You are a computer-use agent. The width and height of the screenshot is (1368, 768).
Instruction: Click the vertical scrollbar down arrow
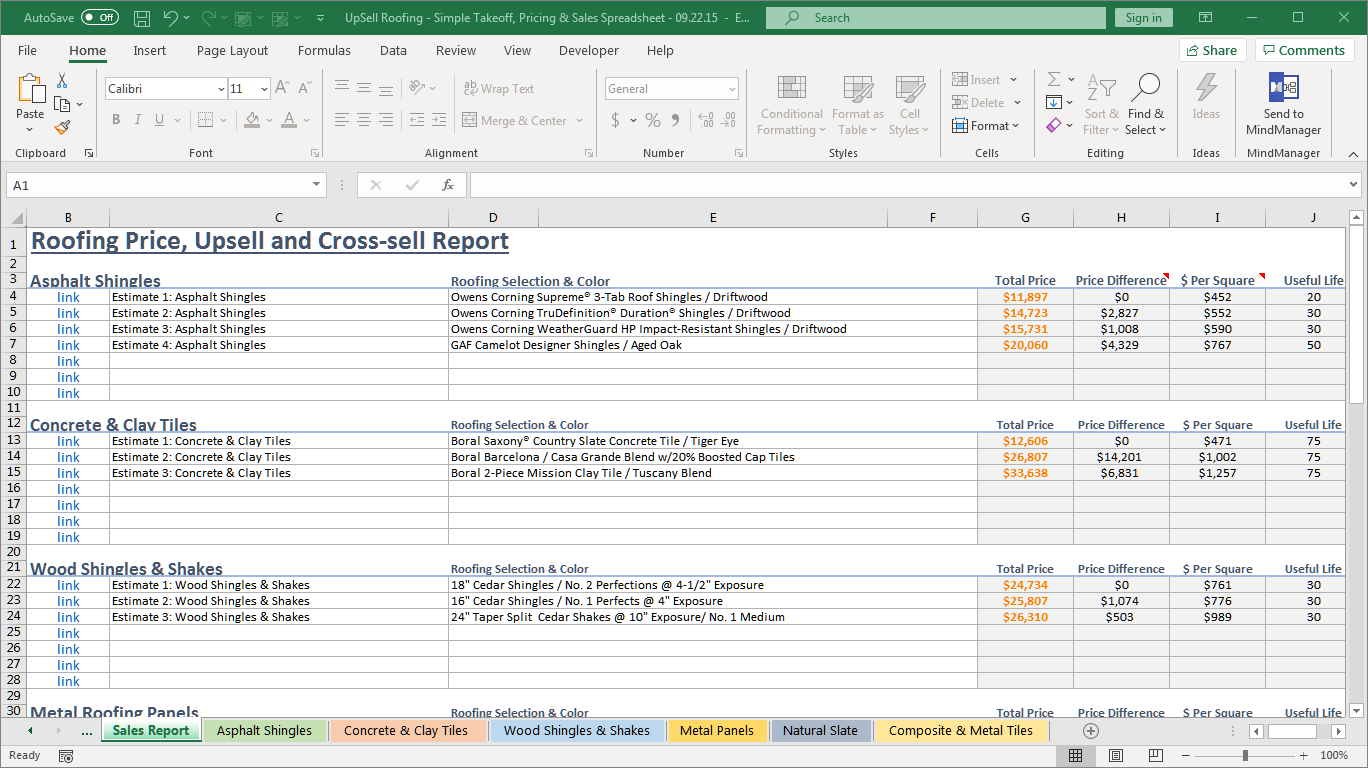click(x=1356, y=711)
